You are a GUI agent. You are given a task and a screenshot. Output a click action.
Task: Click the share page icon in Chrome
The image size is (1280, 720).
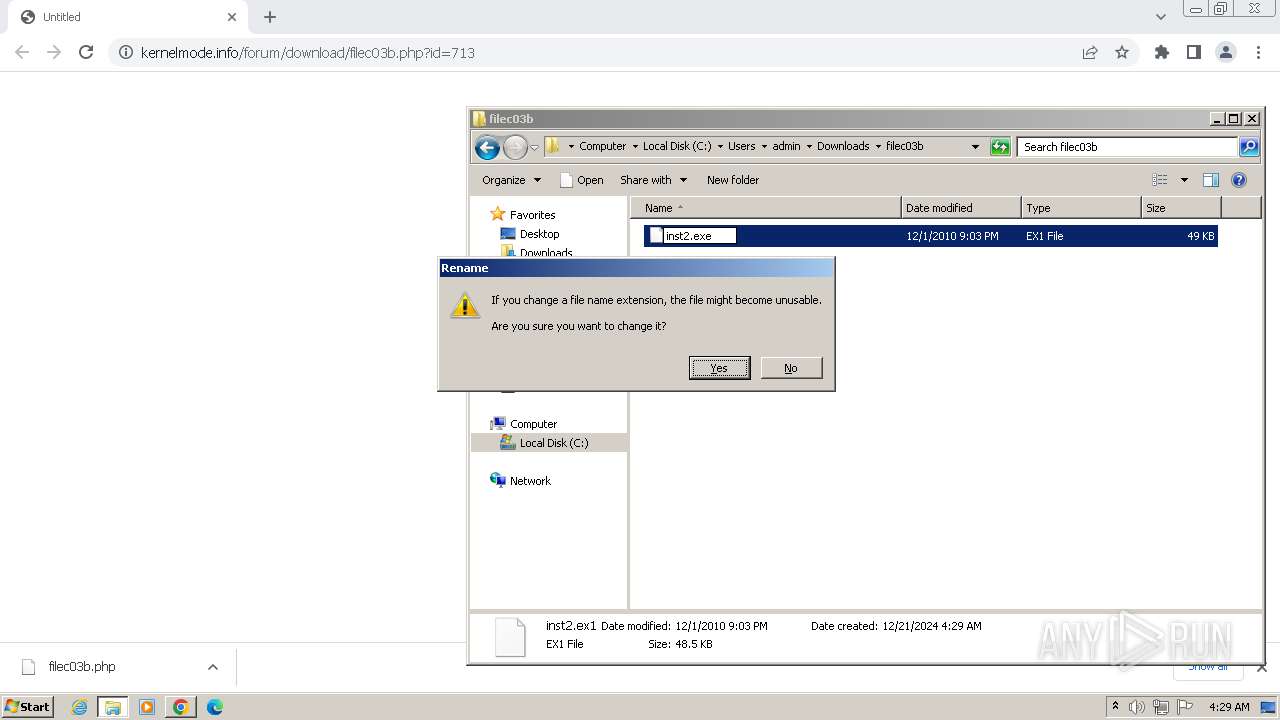[1090, 52]
